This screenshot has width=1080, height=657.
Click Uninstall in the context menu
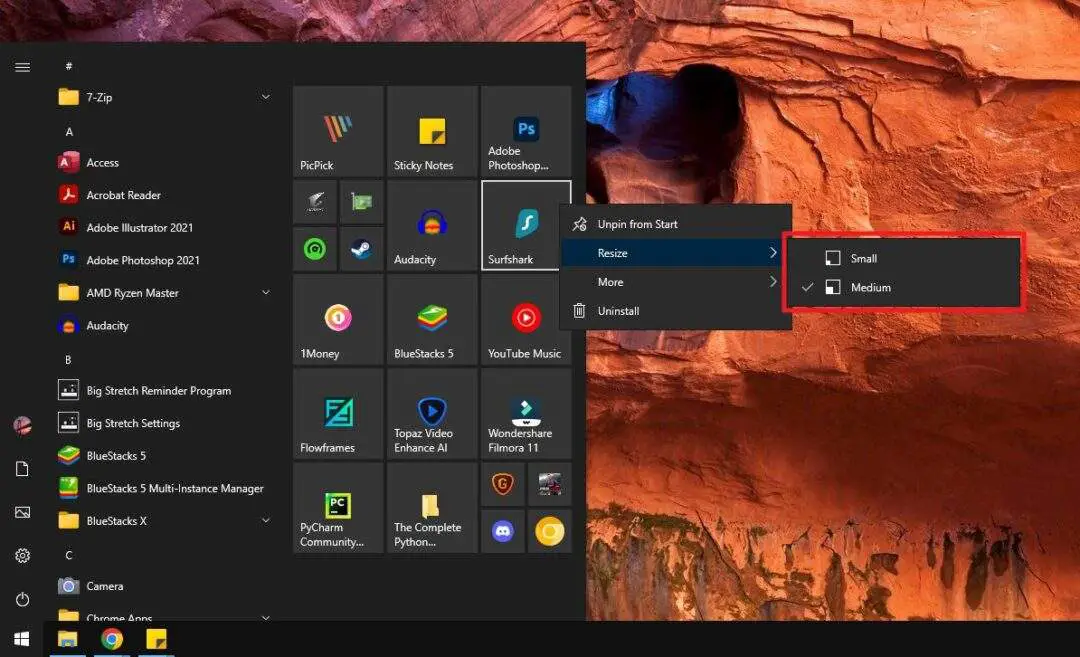(616, 311)
